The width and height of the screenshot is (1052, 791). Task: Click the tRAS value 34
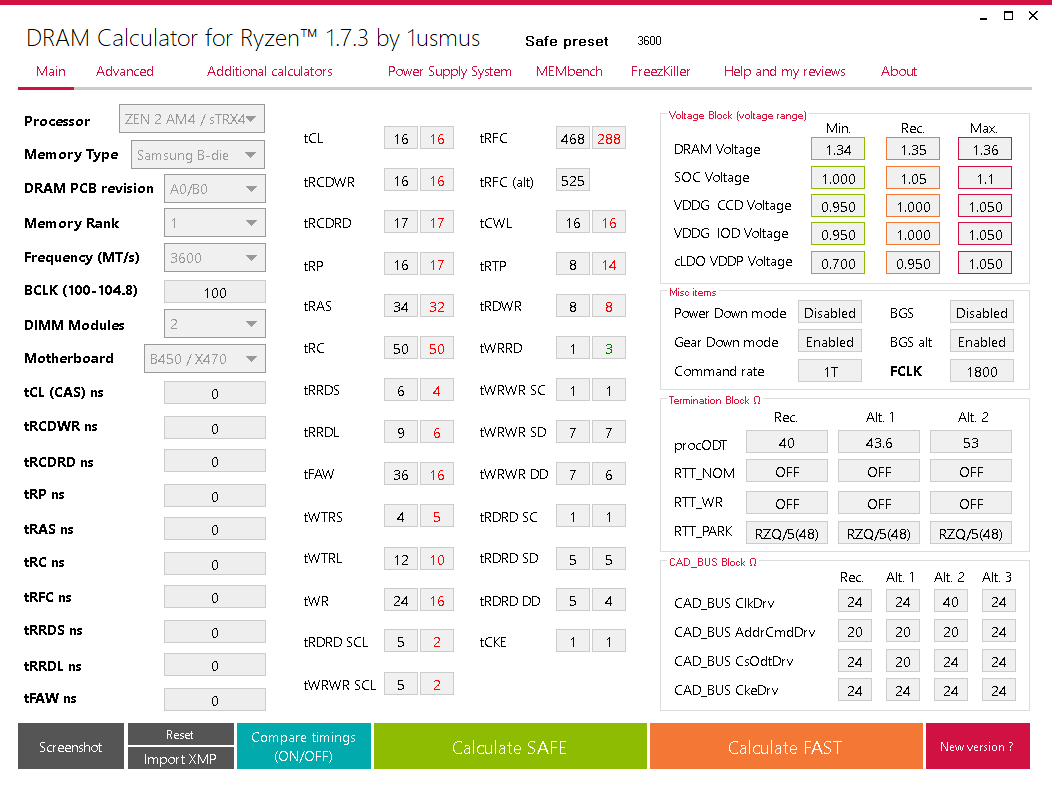pos(401,307)
